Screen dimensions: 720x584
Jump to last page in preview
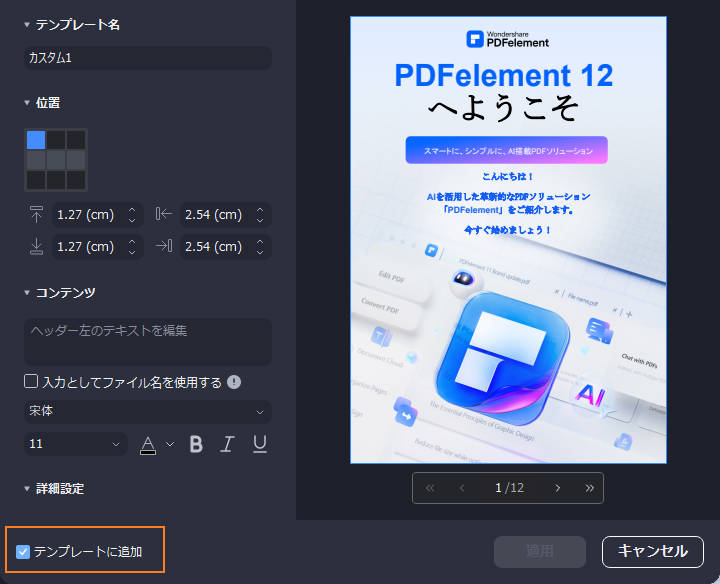(x=590, y=488)
